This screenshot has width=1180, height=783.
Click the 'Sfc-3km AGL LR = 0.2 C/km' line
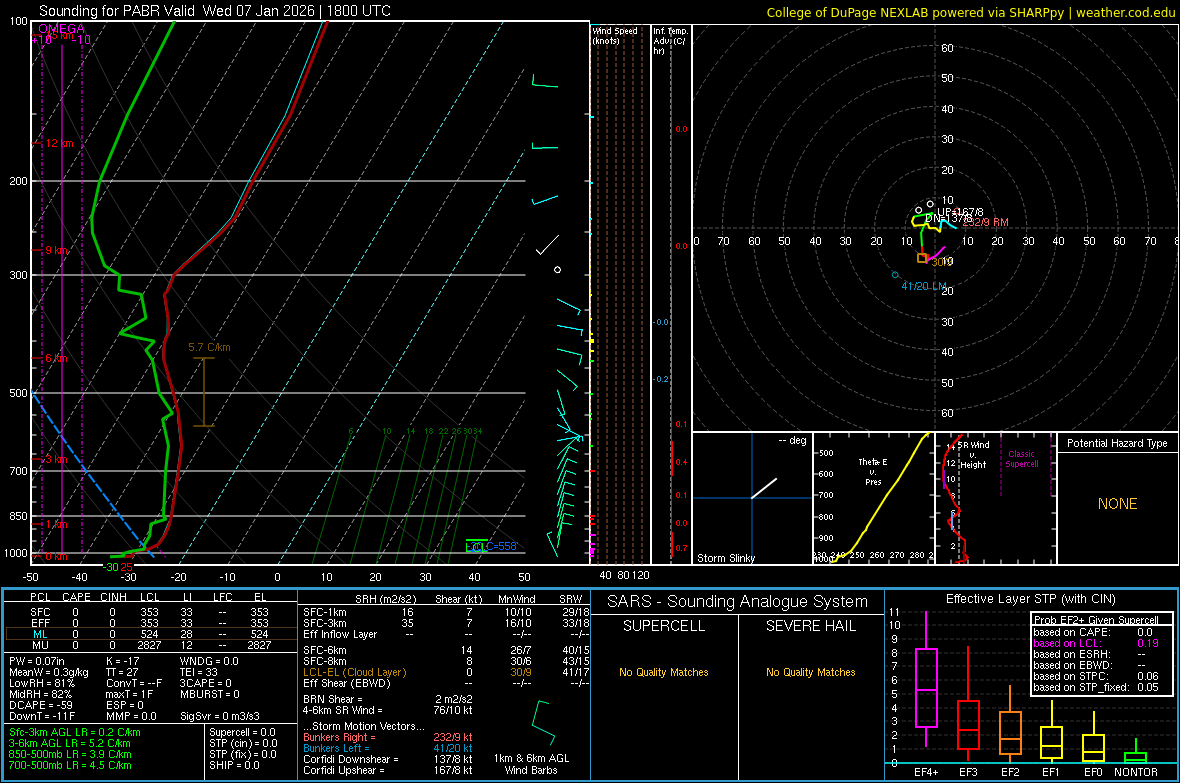(75, 732)
